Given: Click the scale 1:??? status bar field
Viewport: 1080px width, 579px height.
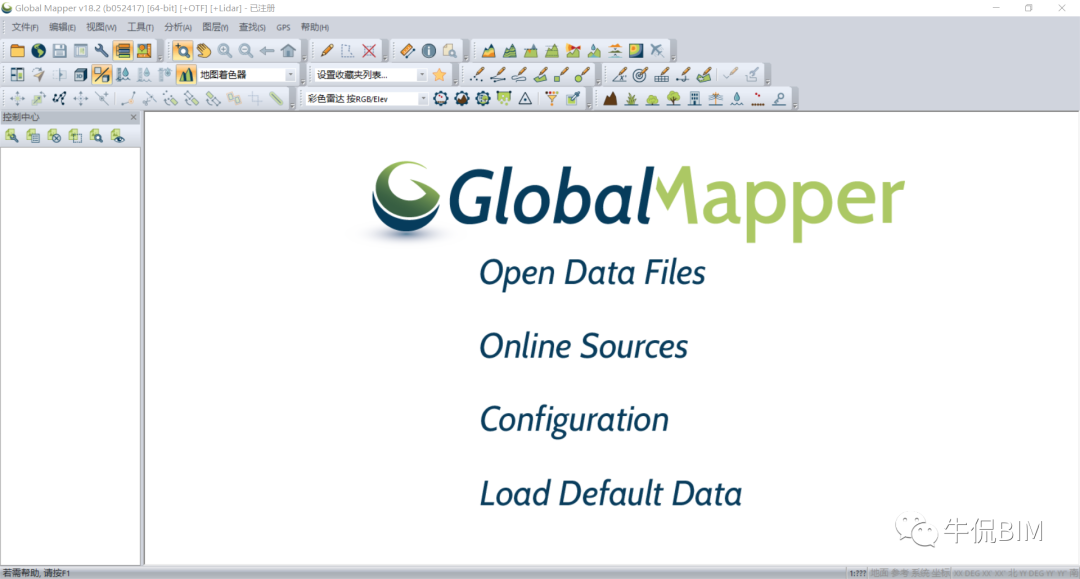Looking at the screenshot, I should coord(857,573).
